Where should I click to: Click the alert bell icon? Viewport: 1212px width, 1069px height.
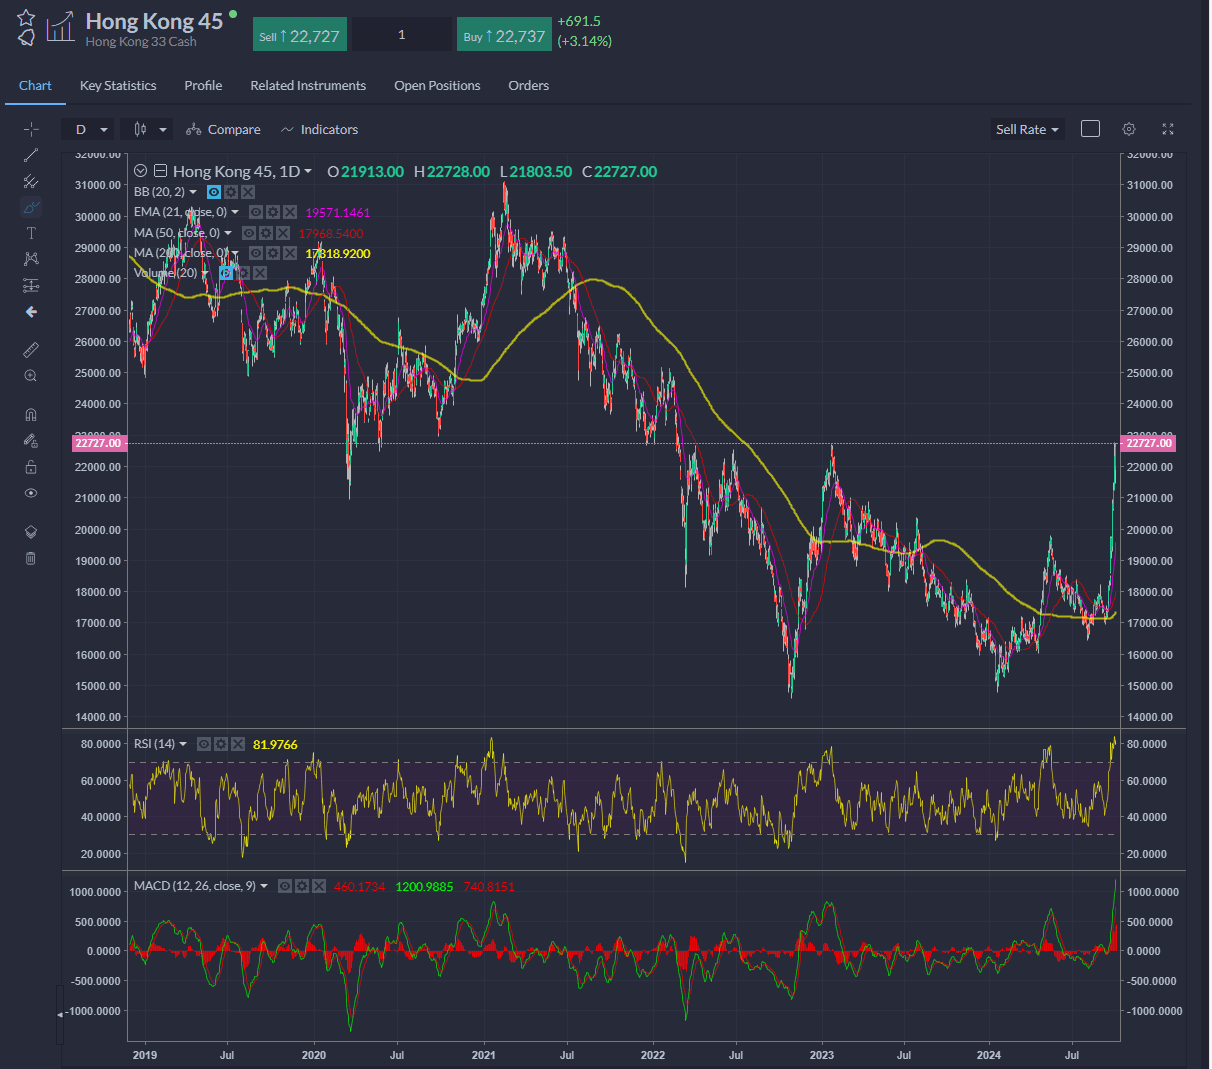26,38
